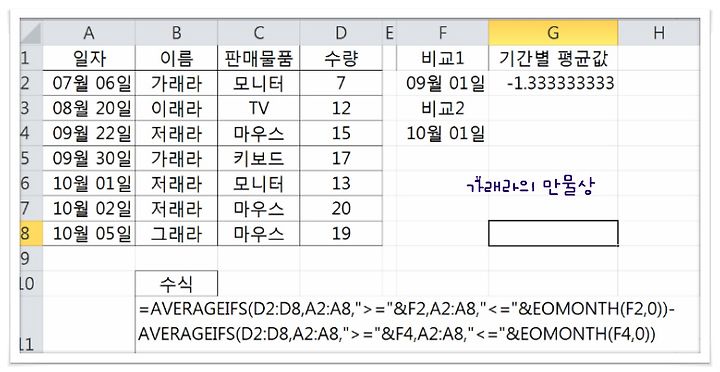
Task: Select quantity cell with value 15
Action: (341, 134)
